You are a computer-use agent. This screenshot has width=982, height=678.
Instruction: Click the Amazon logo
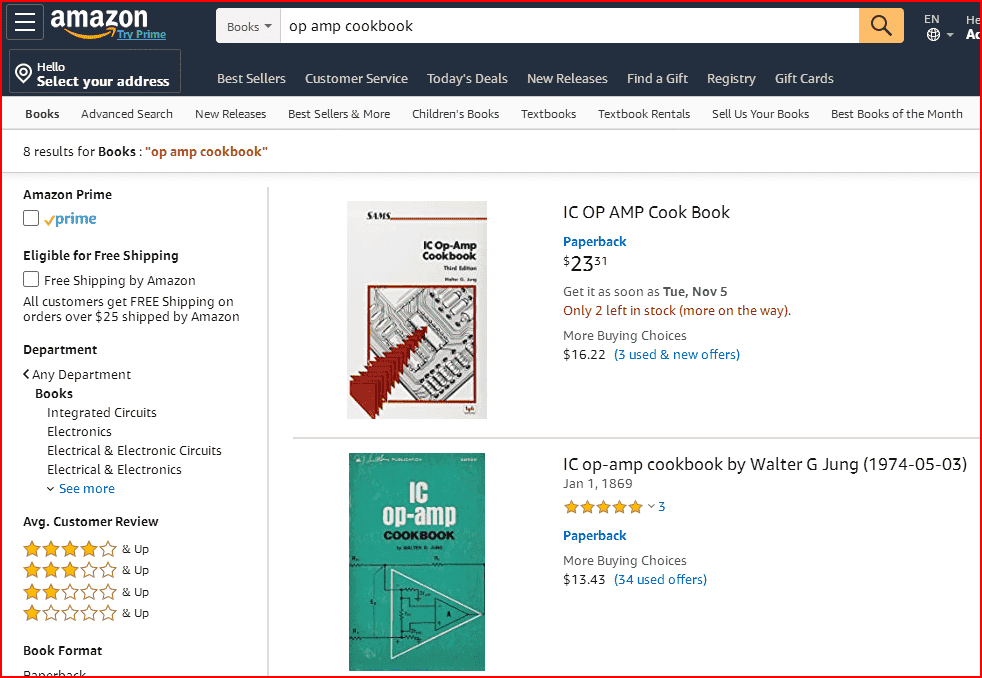[99, 22]
